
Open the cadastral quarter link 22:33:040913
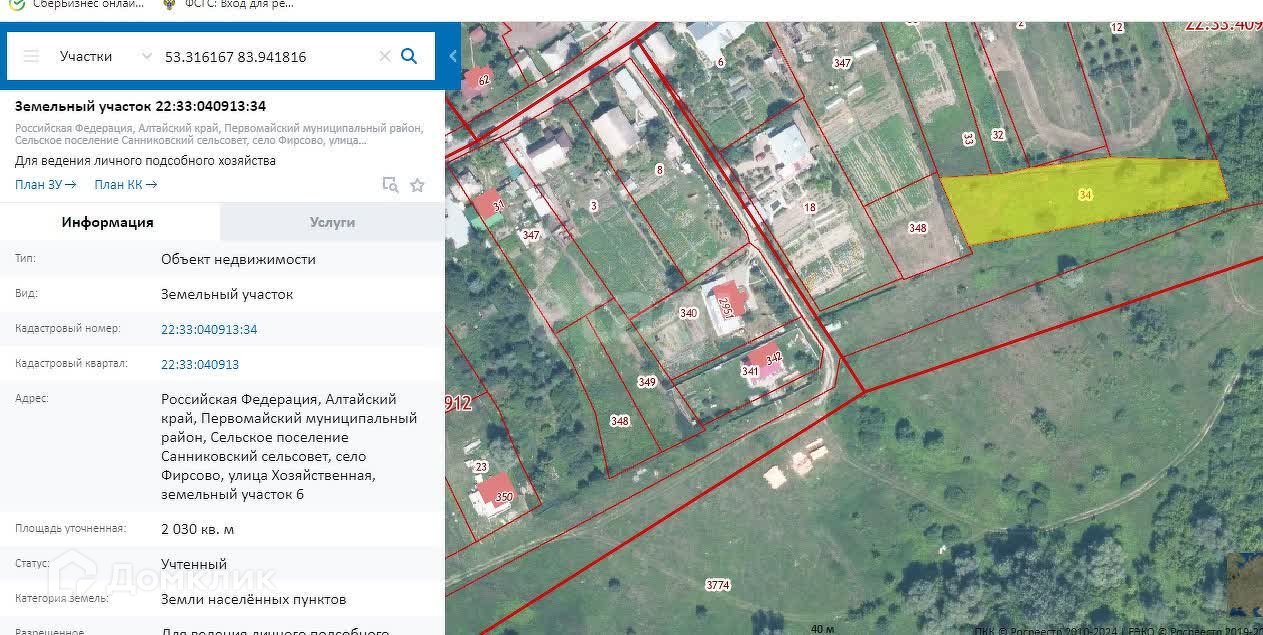[x=200, y=364]
